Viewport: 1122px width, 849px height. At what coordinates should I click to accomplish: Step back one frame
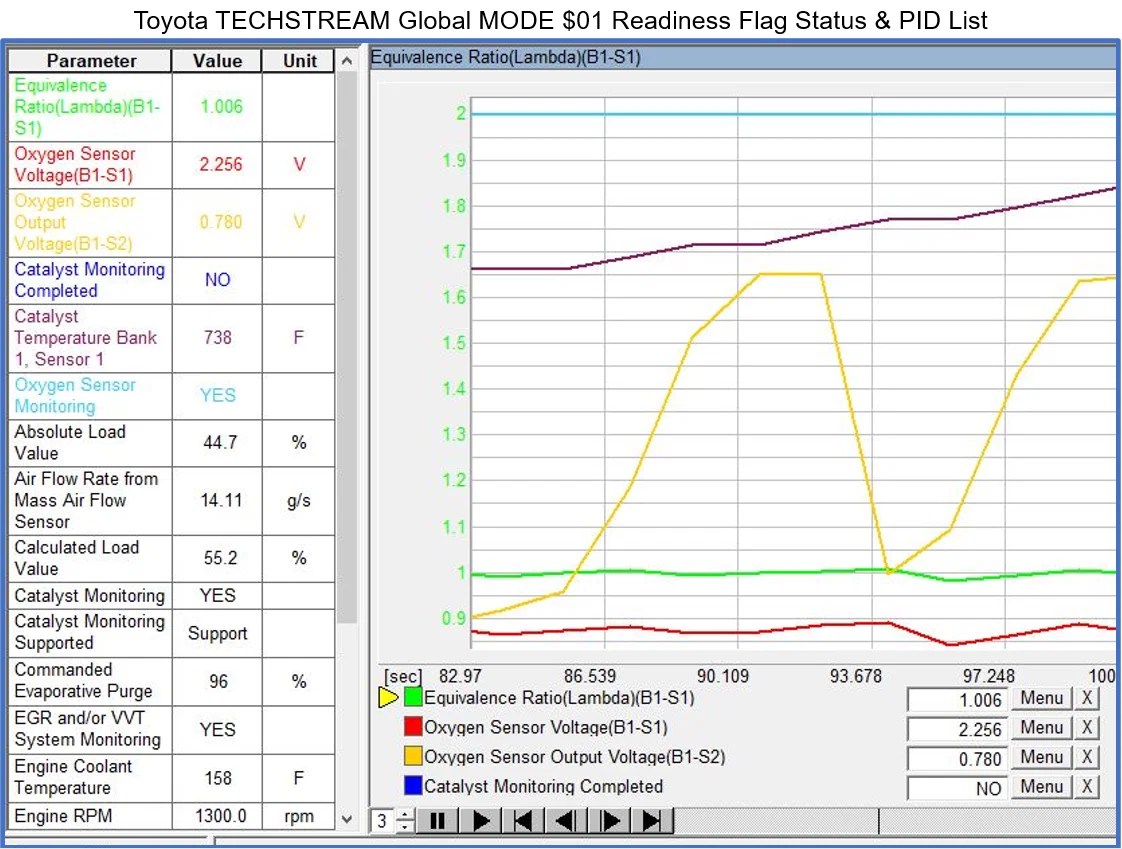(x=566, y=820)
